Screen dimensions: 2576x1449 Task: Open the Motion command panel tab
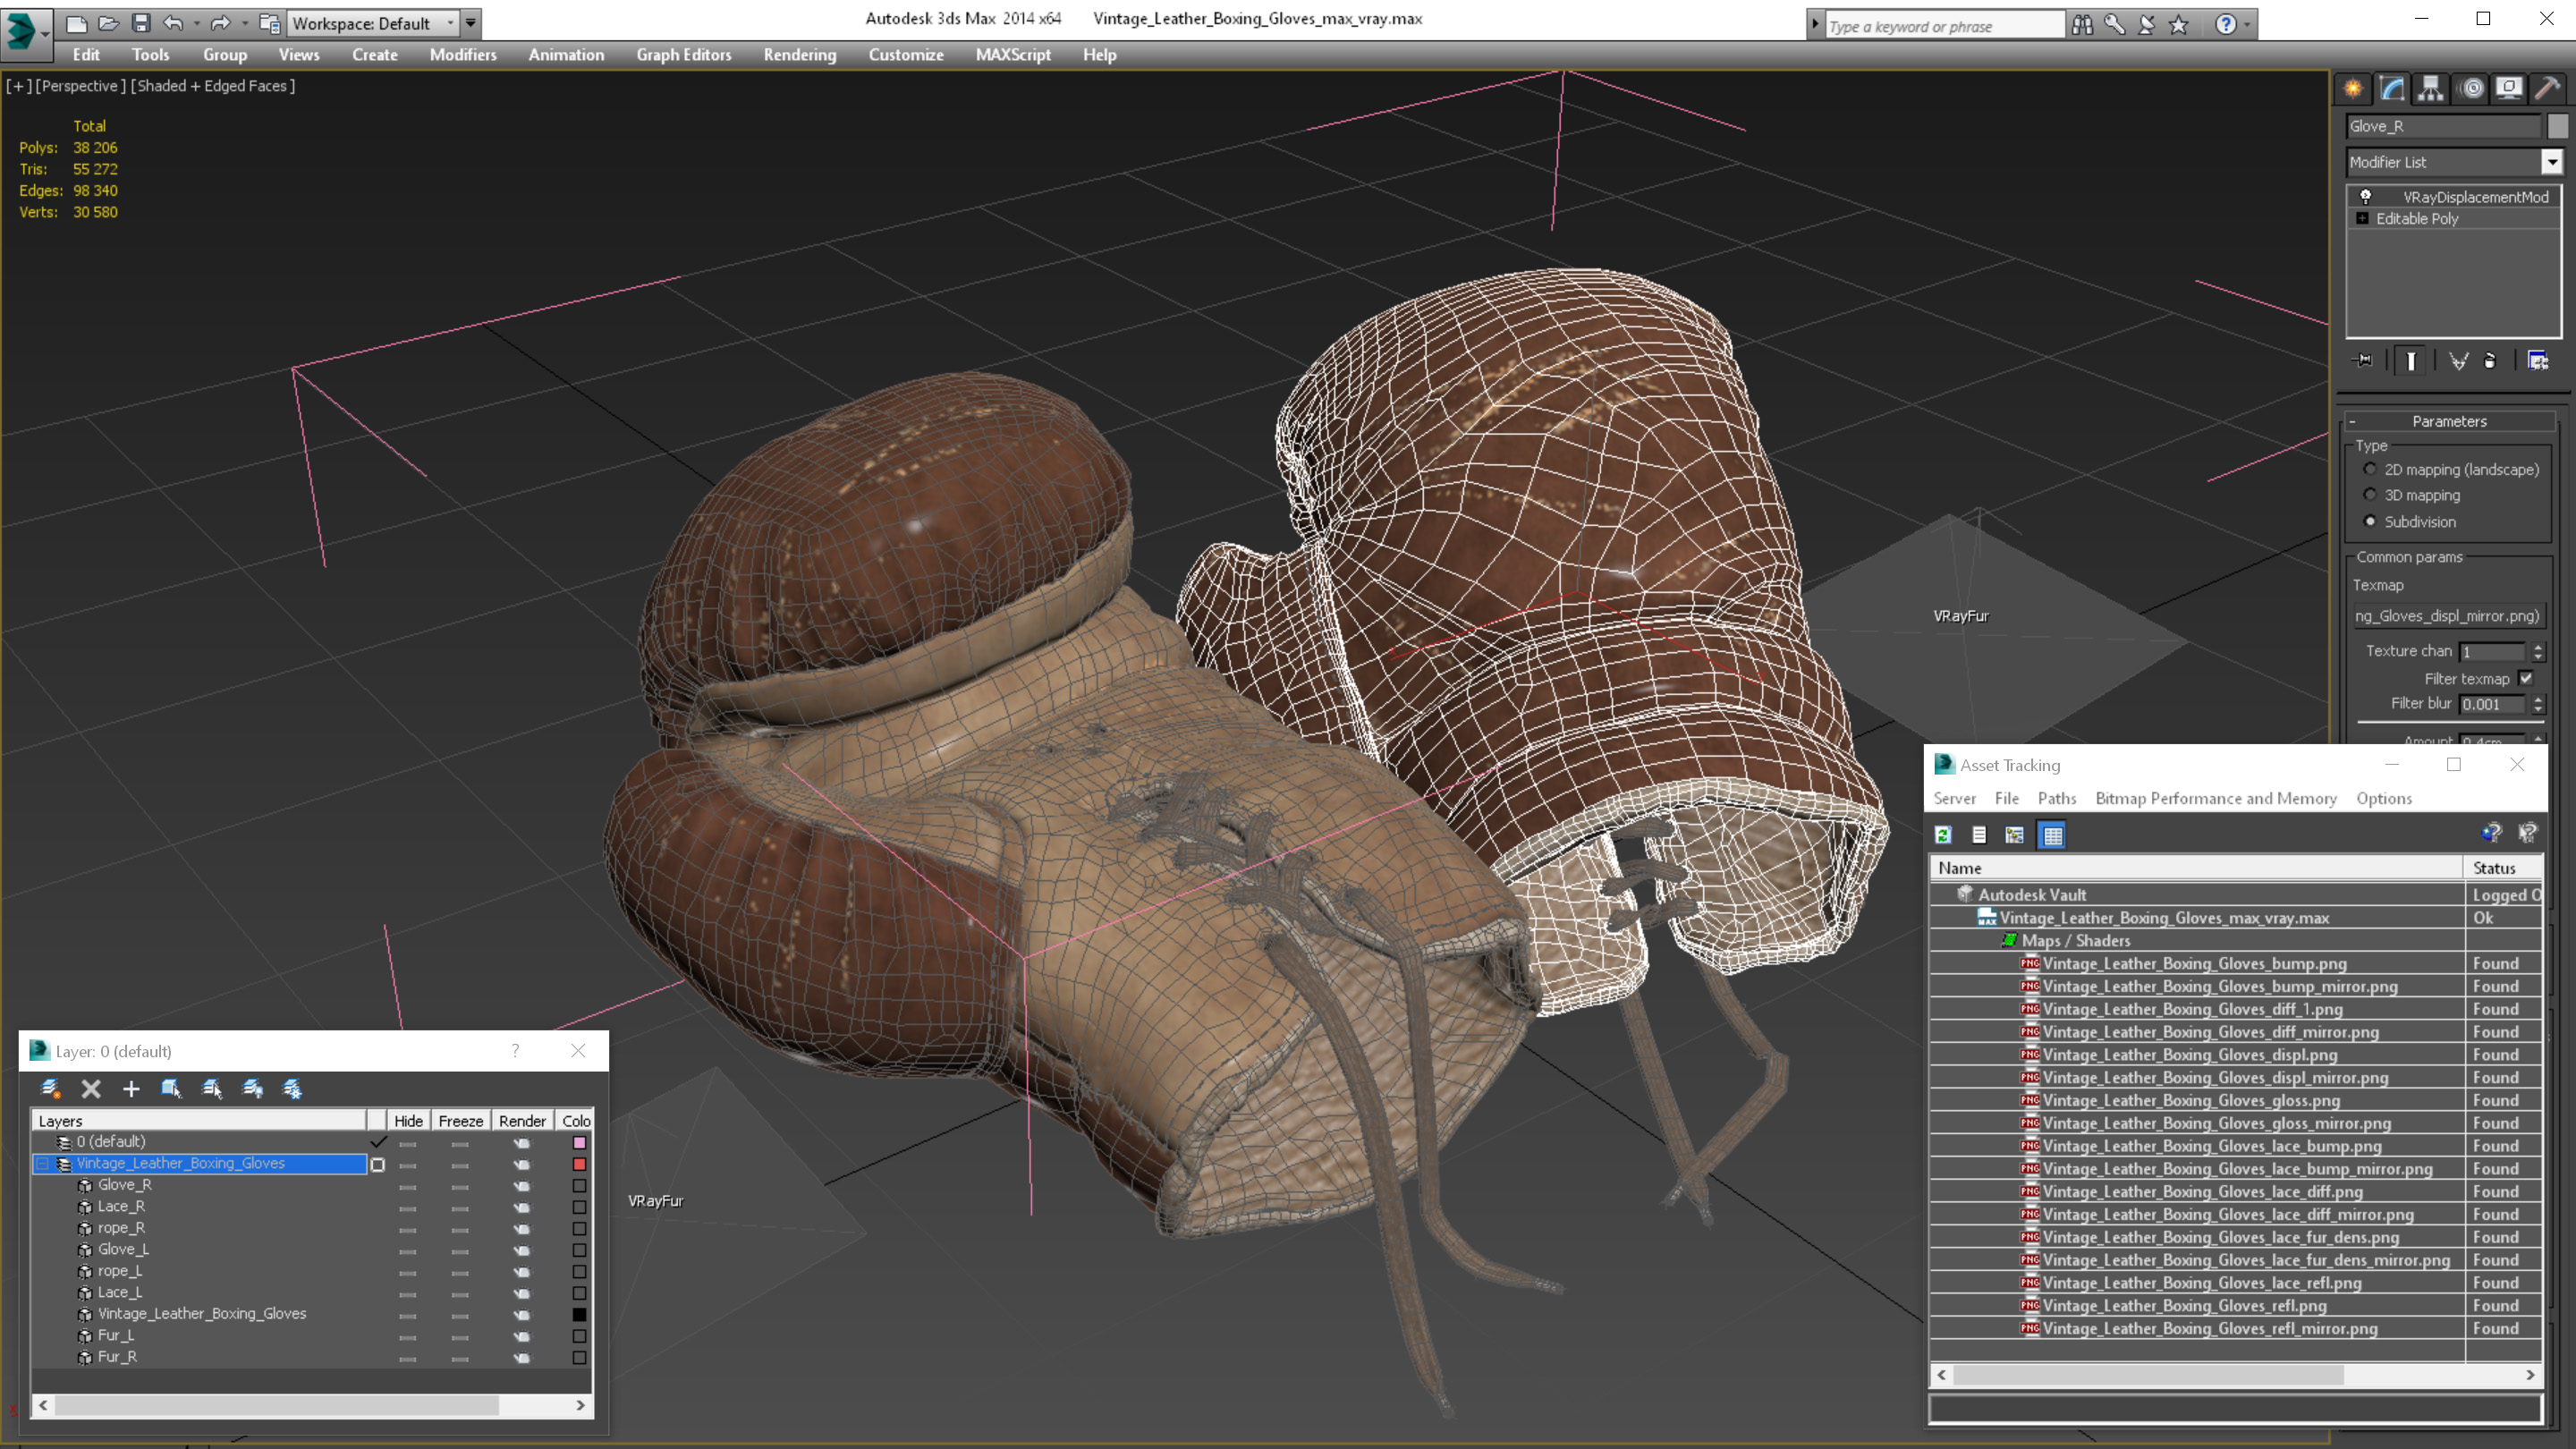click(x=2471, y=89)
